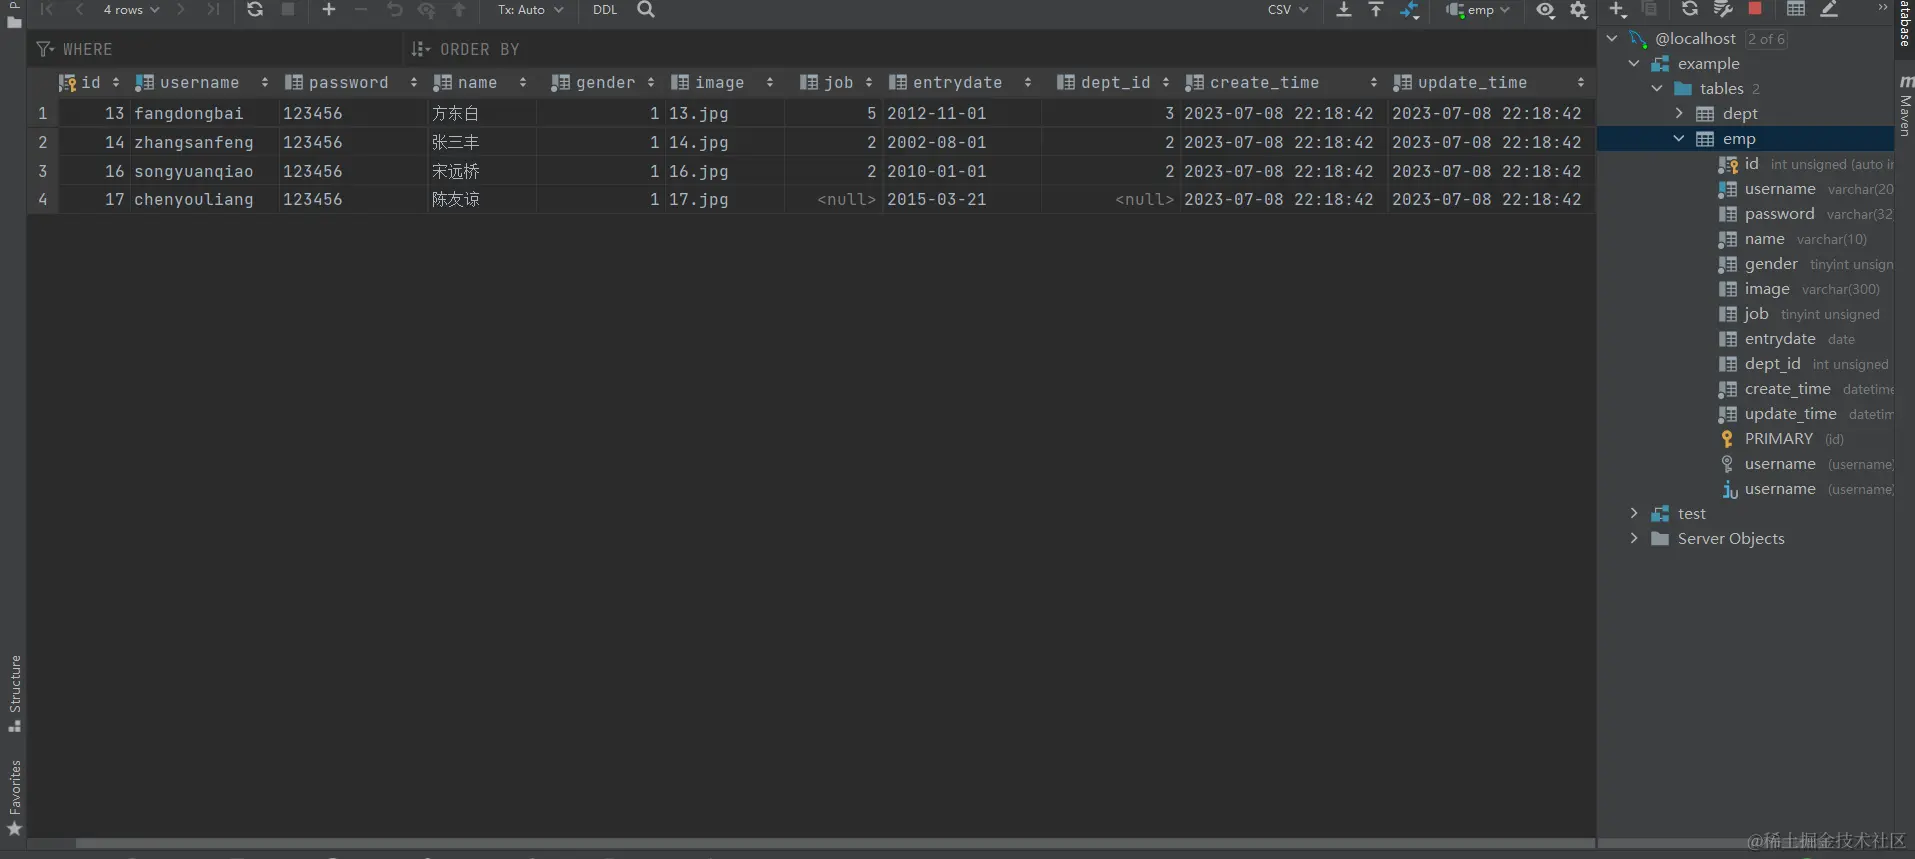Expand the Server Objects node

(1634, 538)
